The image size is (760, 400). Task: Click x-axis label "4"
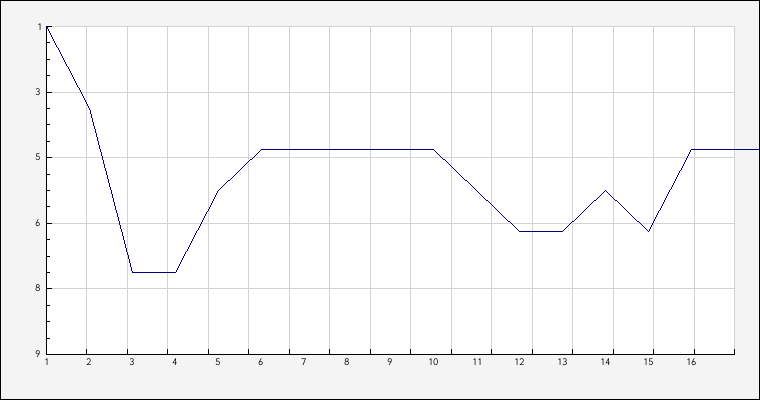point(174,362)
